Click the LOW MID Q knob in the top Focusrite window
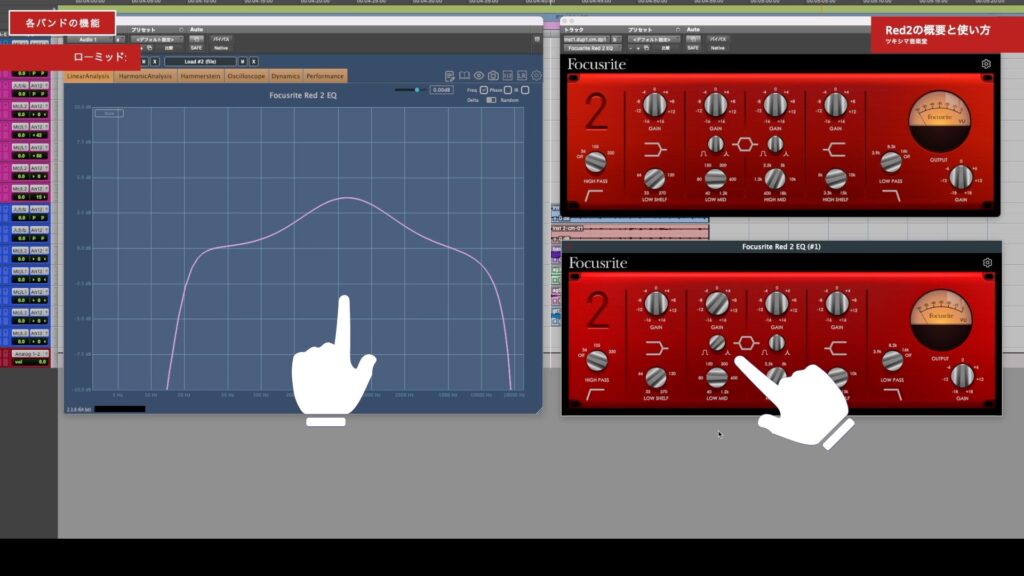The width and height of the screenshot is (1024, 576). (x=716, y=144)
